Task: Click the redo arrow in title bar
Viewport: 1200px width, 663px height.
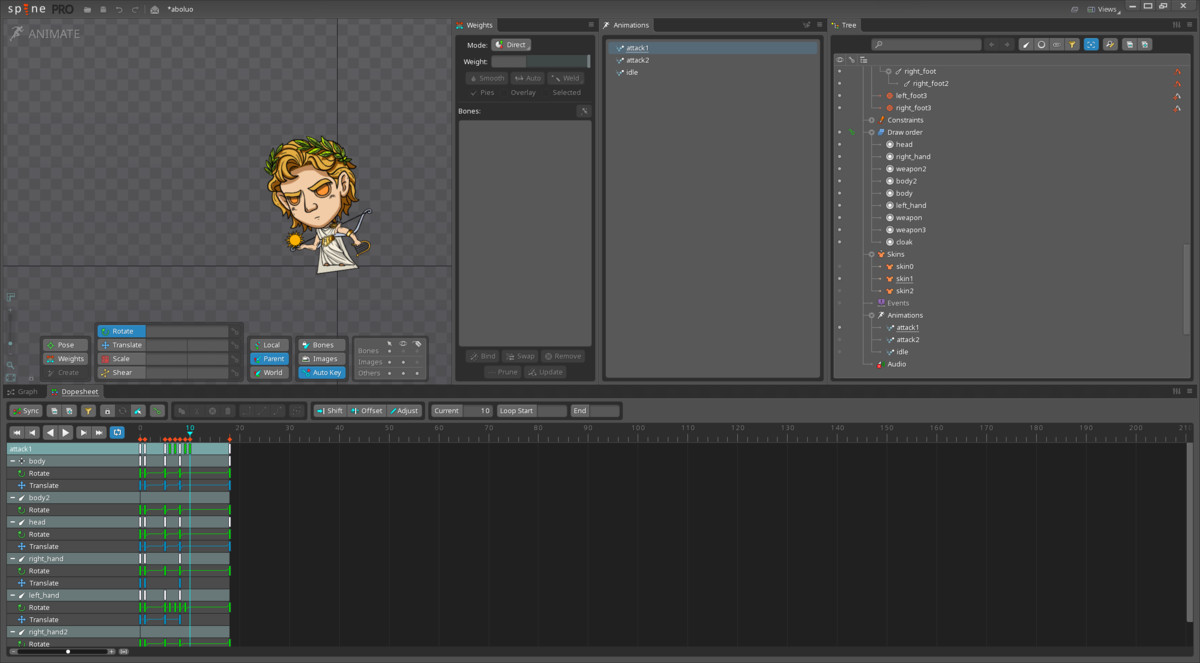Action: 134,9
